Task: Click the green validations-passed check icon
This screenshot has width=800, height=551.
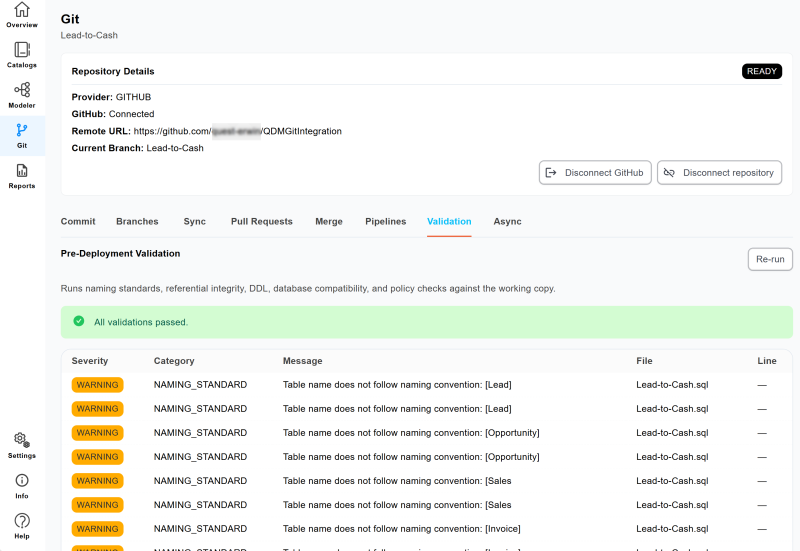Action: pos(79,321)
